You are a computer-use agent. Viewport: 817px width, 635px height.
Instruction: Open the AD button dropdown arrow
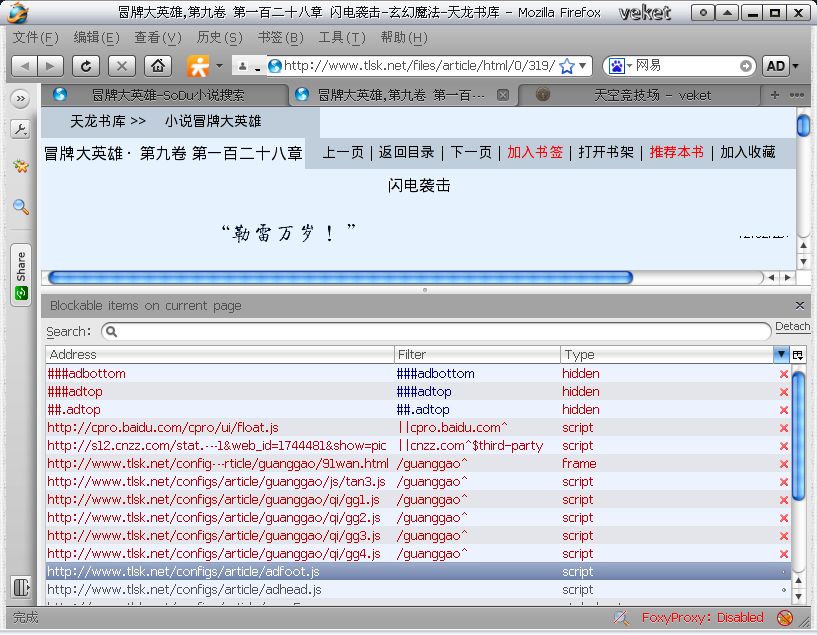(796, 66)
